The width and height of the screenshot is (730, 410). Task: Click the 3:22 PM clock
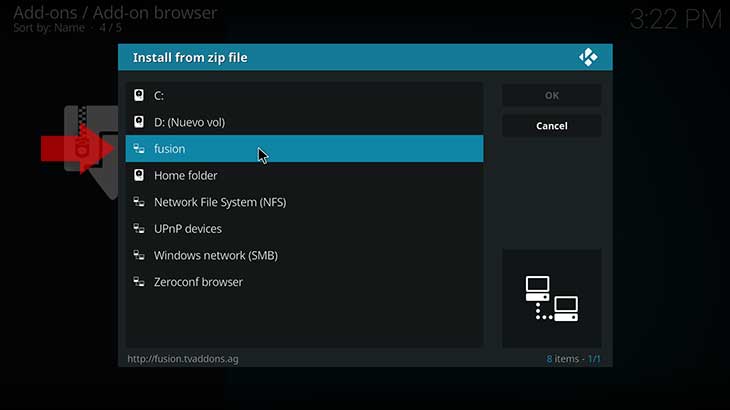coord(676,20)
